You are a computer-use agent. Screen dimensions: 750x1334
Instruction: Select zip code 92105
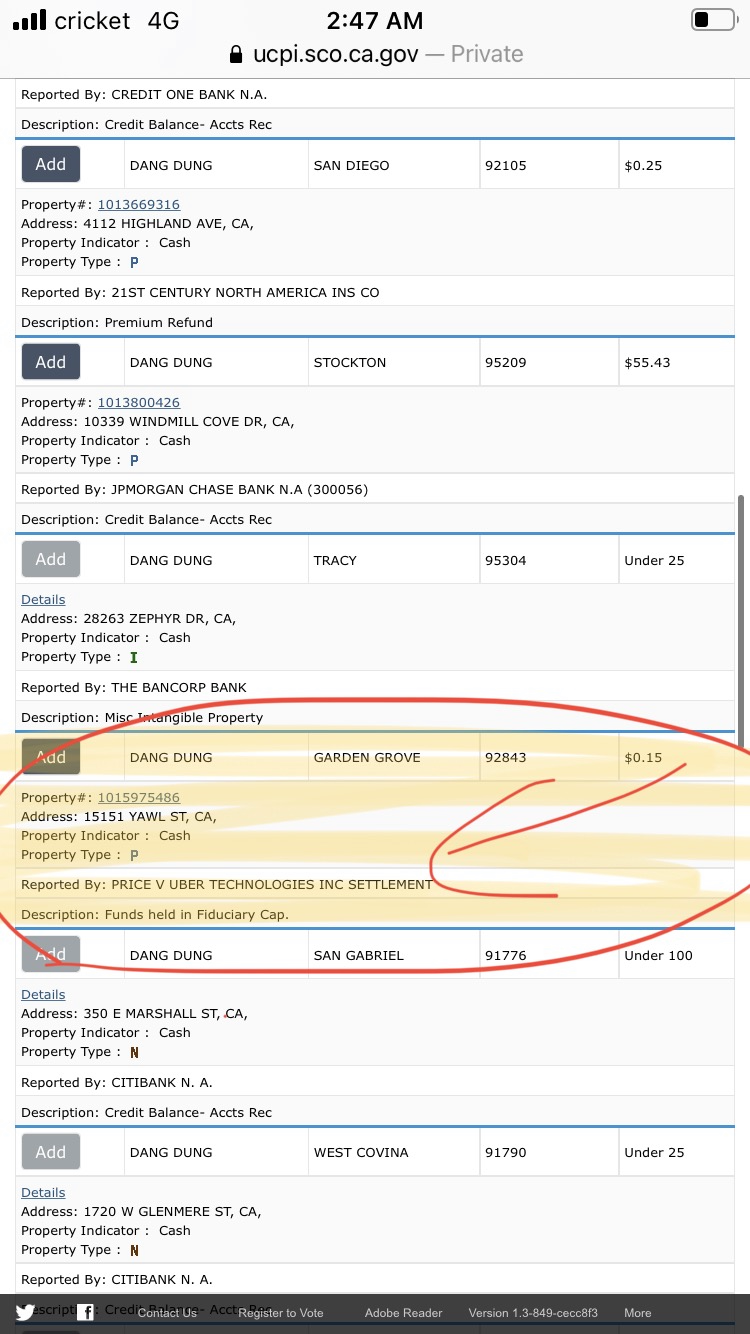coord(505,166)
